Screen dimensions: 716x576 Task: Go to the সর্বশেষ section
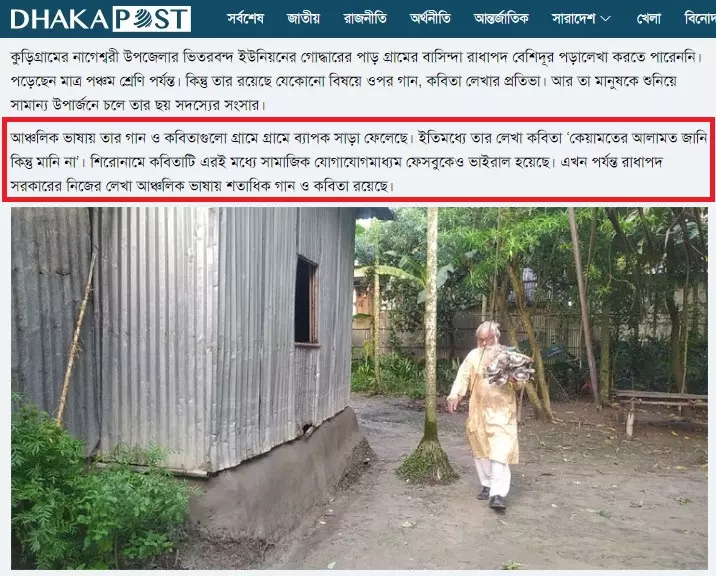[246, 18]
